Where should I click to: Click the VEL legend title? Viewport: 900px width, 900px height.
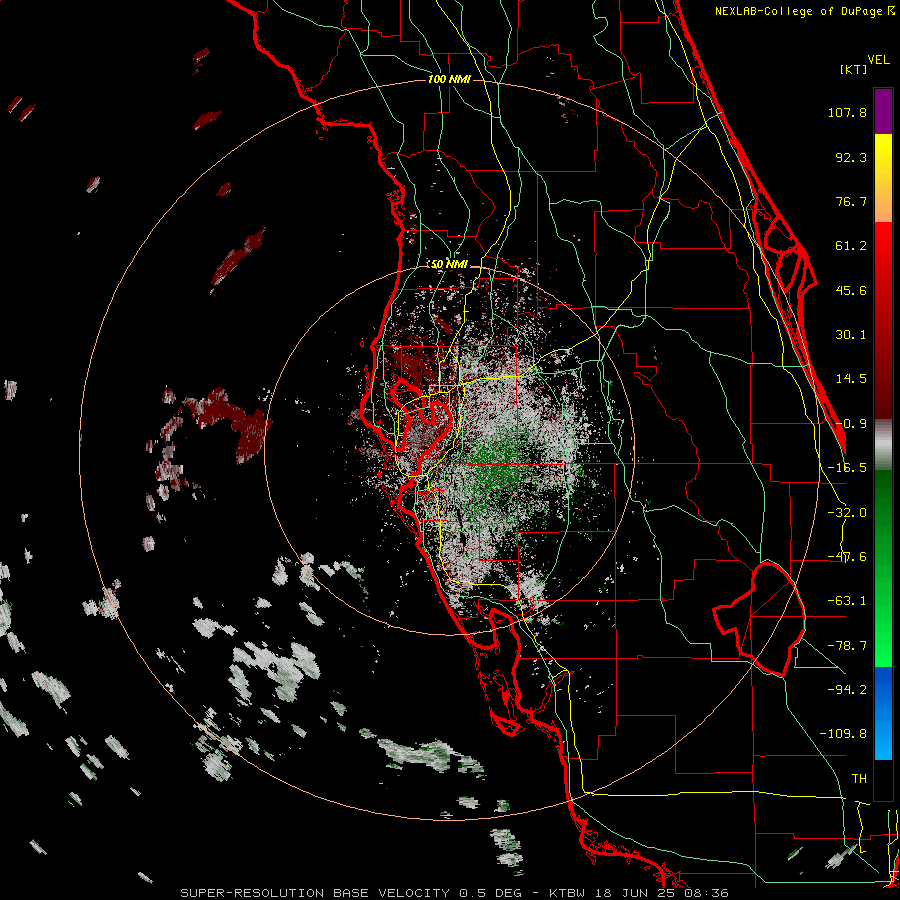click(878, 60)
